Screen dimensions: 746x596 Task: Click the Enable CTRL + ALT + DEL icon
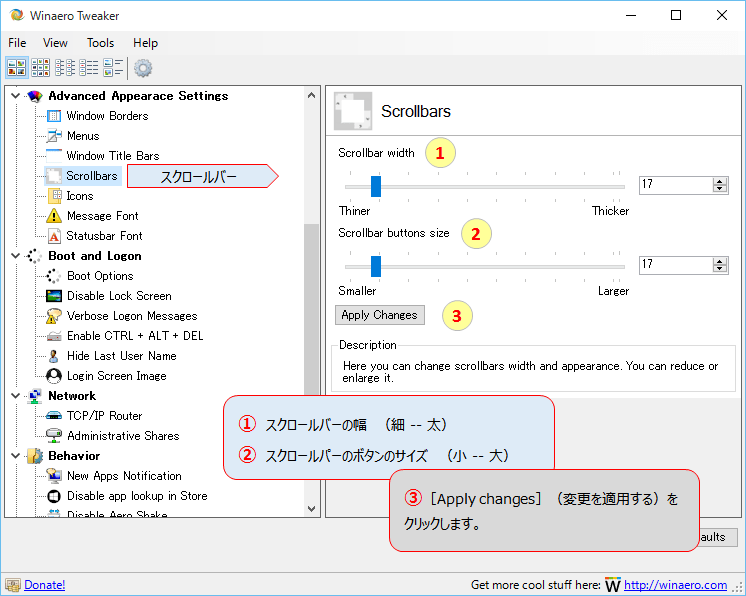point(54,336)
